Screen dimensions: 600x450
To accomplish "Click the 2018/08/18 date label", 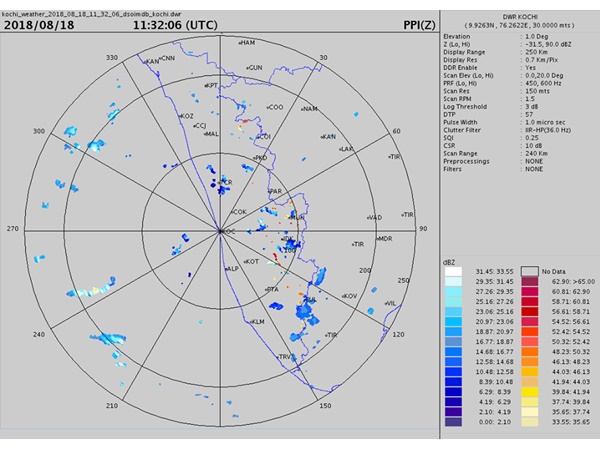I will [39, 25].
